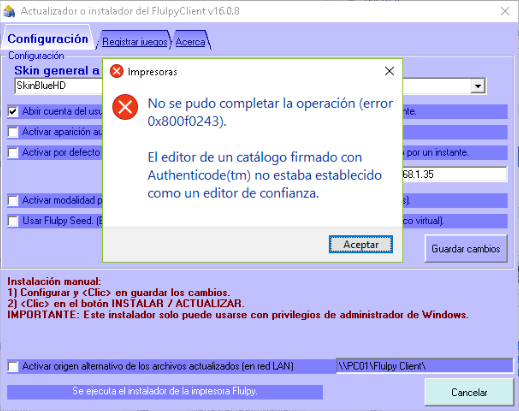Expand the skin selection dropdown arrow

tap(478, 86)
